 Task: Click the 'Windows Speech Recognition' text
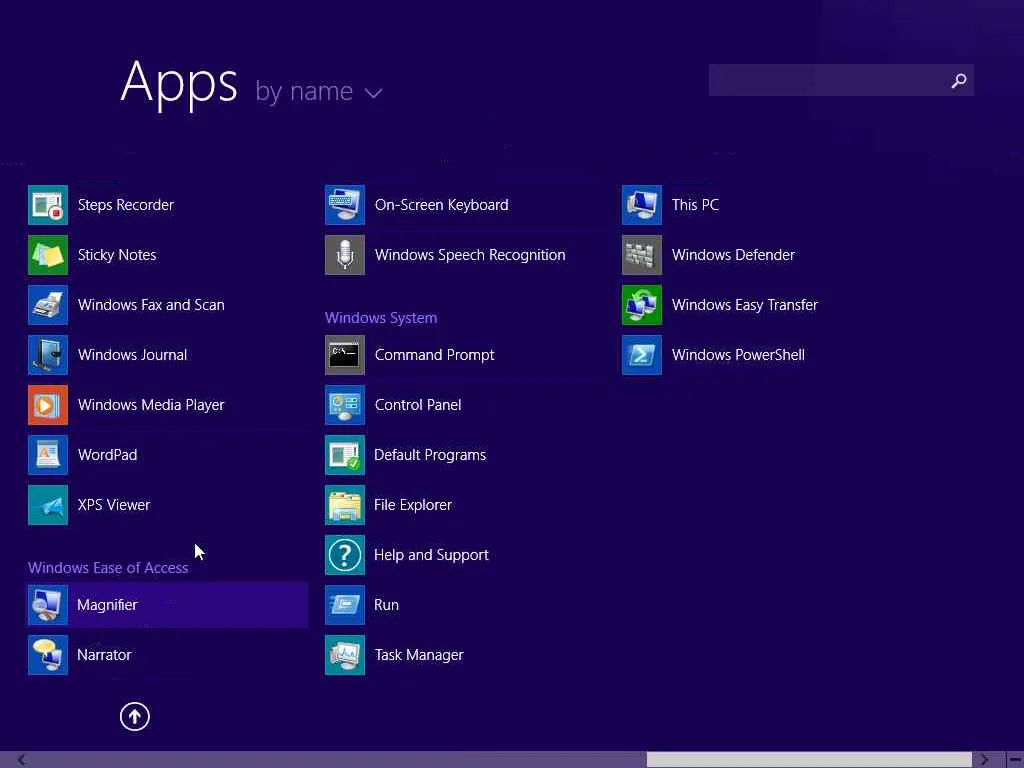[x=470, y=255]
